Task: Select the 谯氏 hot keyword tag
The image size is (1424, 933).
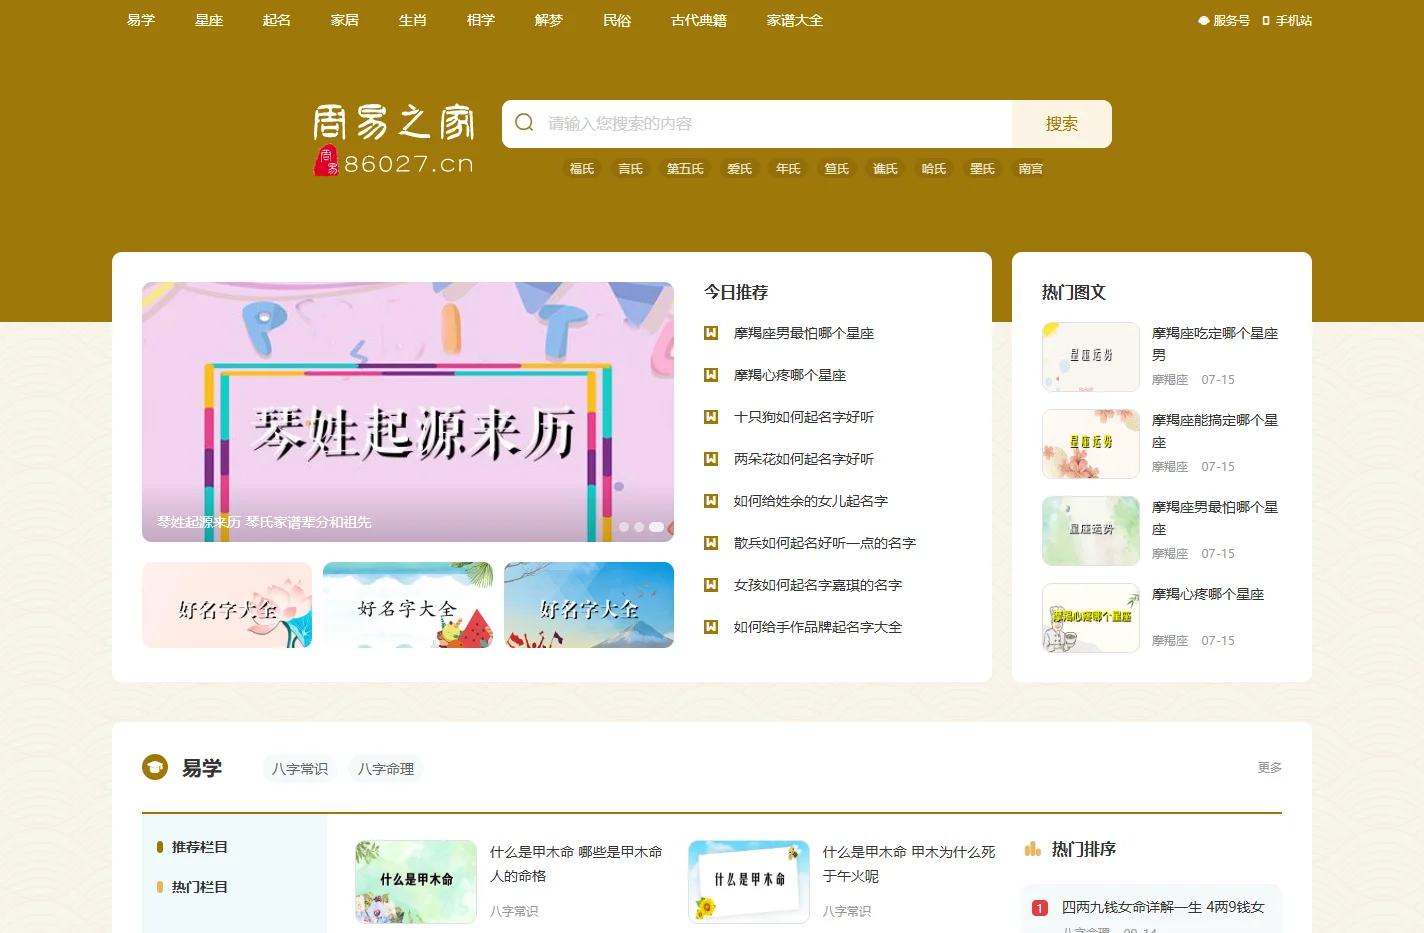Action: pyautogui.click(x=886, y=169)
